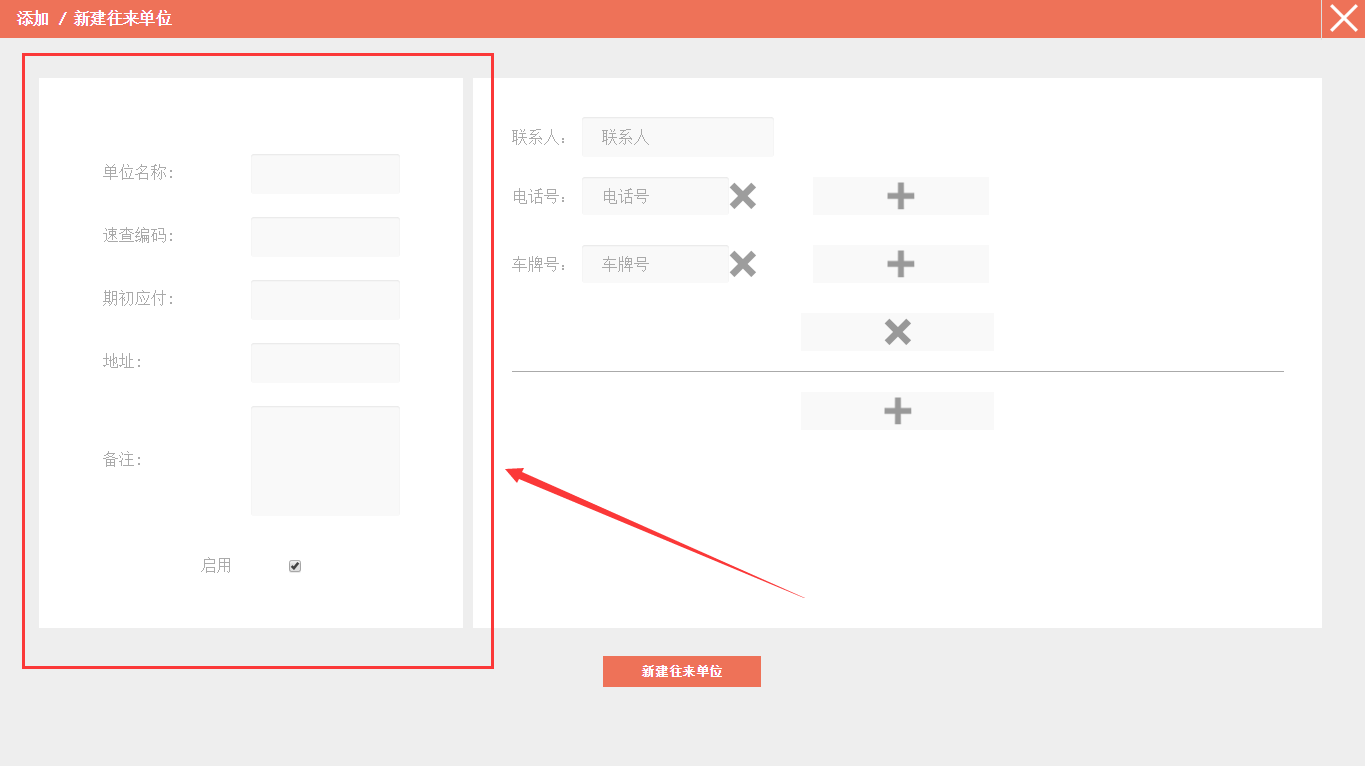Click the X icon beside 电话号 field
1365x766 pixels.
tap(742, 196)
